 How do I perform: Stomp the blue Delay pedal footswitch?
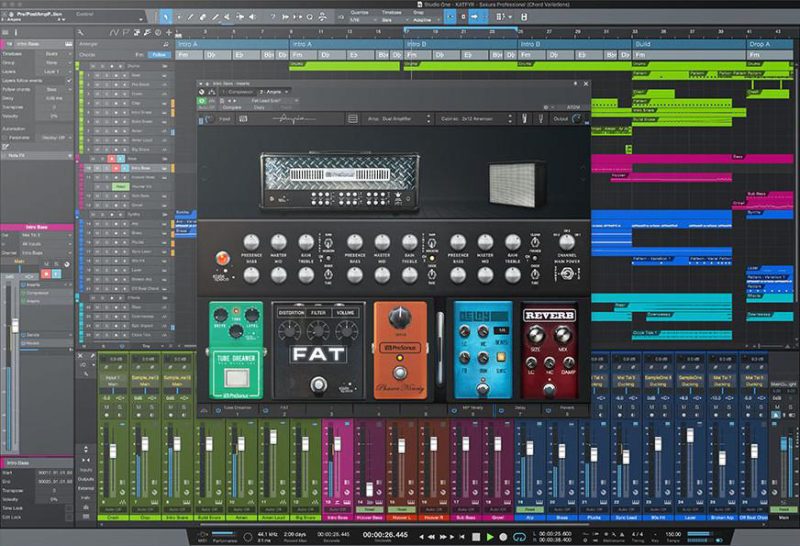pos(482,389)
